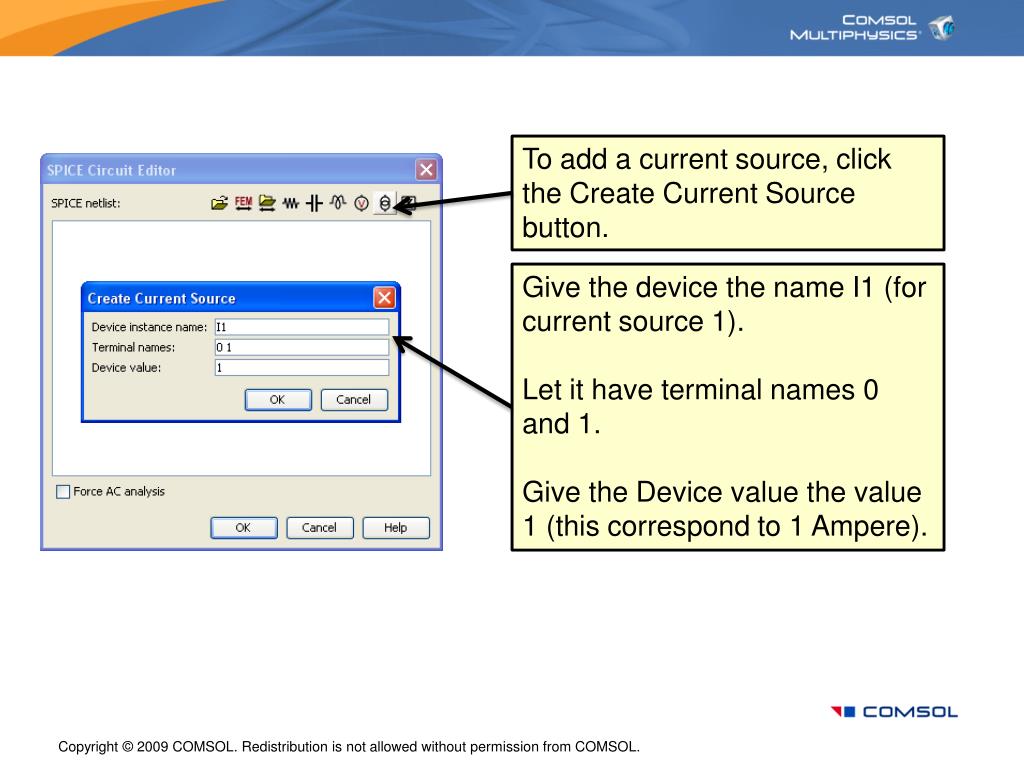1024x768 pixels.
Task: Click the folder icon with double arrow
Action: point(266,203)
